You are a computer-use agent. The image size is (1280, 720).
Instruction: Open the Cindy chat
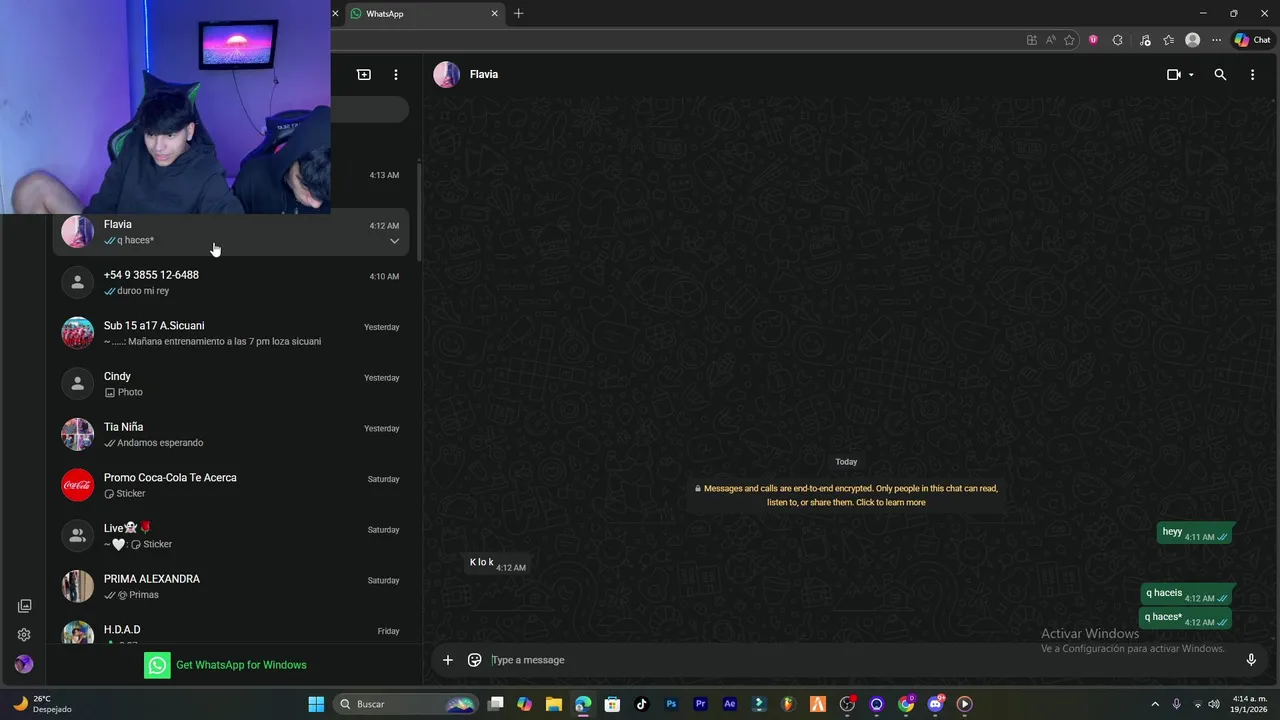click(x=231, y=384)
